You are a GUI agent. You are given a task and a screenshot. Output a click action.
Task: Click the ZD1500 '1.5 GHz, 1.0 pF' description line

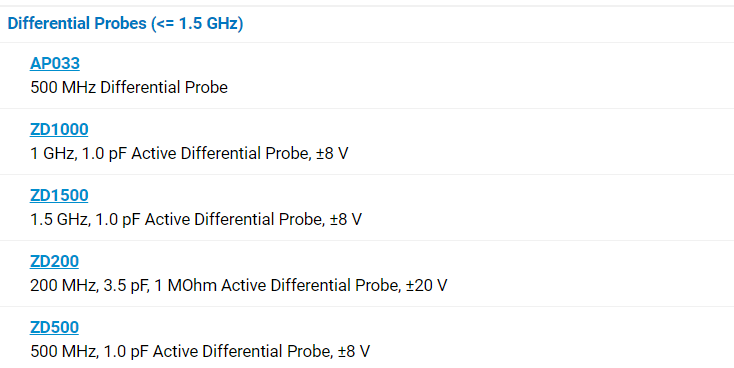point(196,220)
